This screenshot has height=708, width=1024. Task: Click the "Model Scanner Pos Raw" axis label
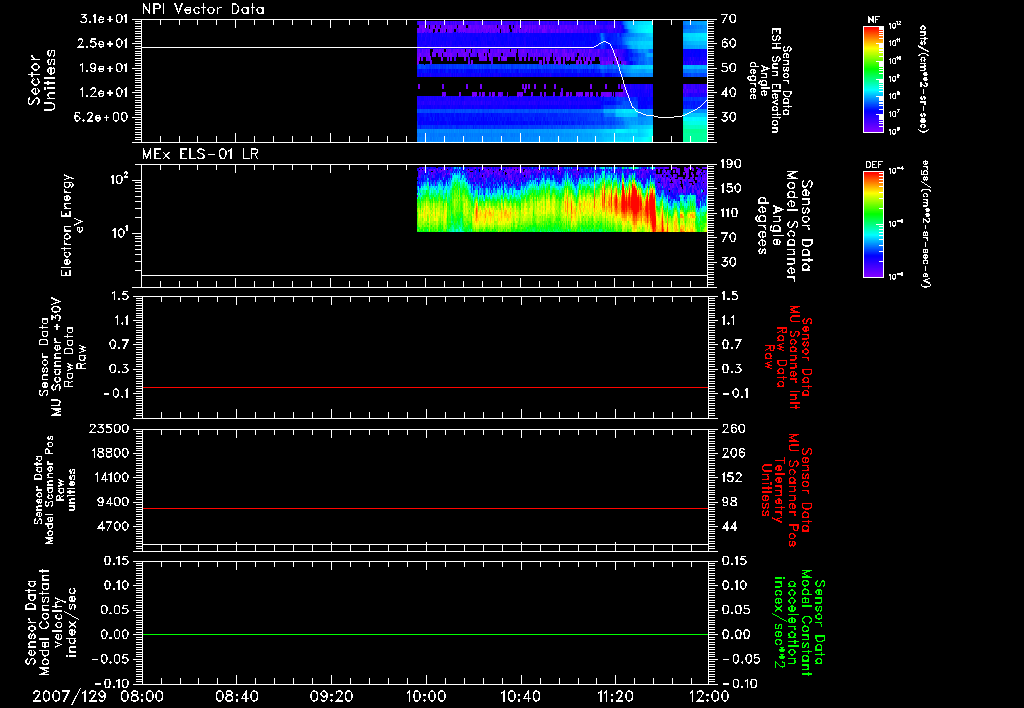55,490
